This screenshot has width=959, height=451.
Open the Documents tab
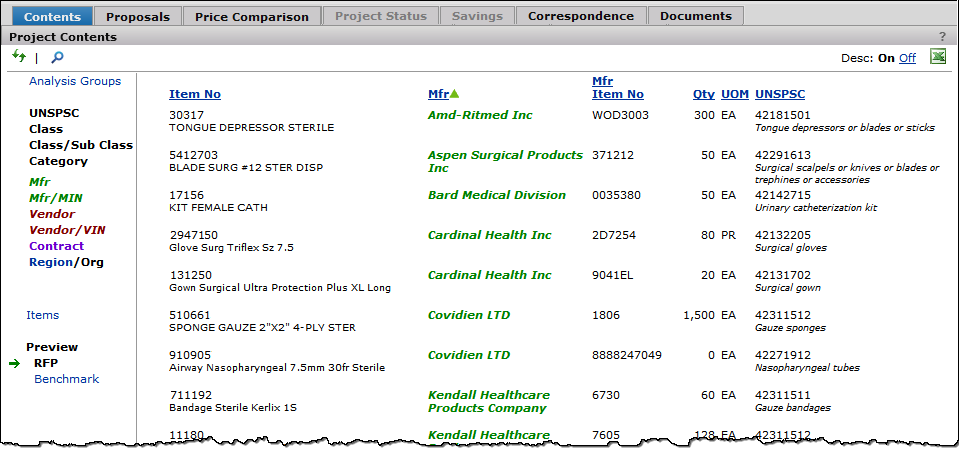(x=696, y=16)
